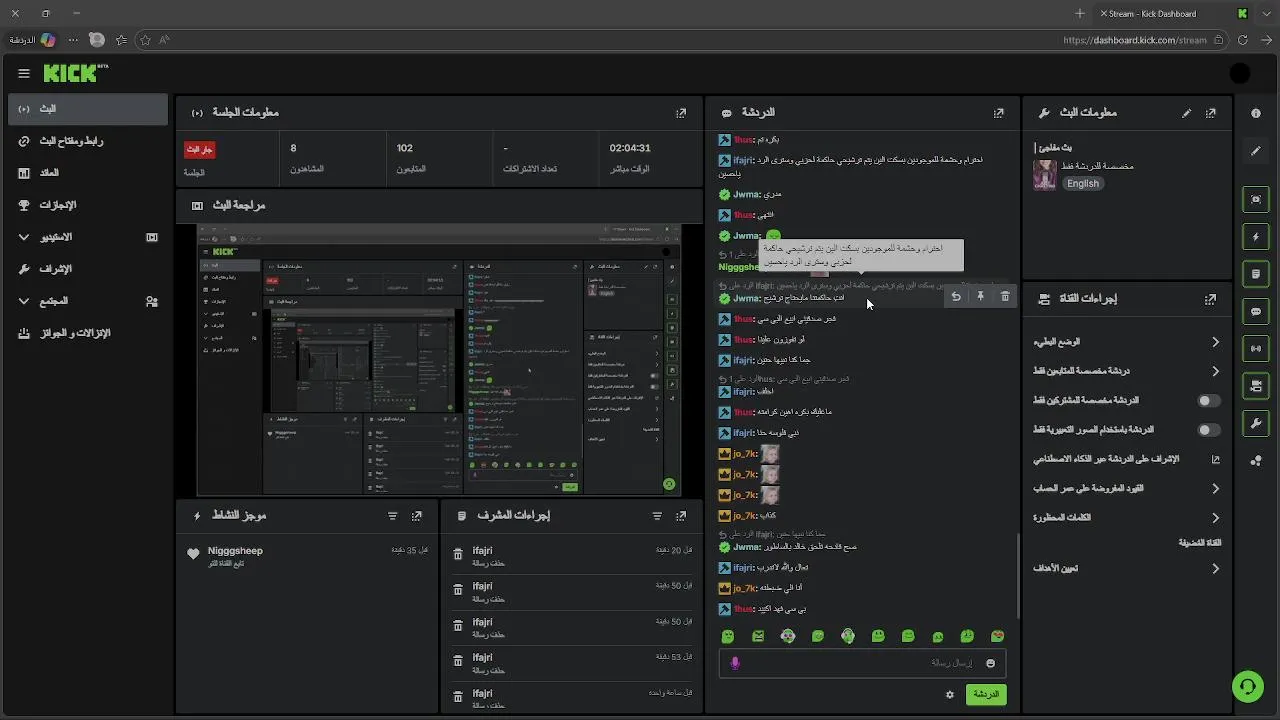
Task: Click the rightmost red-green quick emote
Action: point(997,636)
